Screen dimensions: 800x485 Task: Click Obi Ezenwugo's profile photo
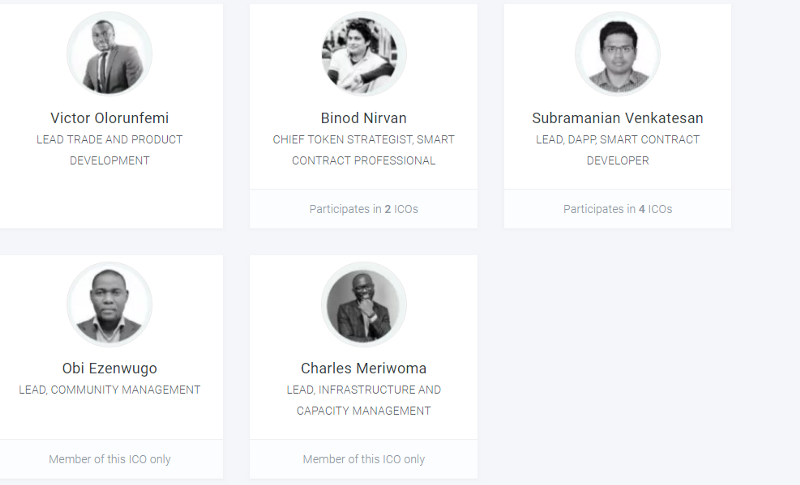click(109, 305)
